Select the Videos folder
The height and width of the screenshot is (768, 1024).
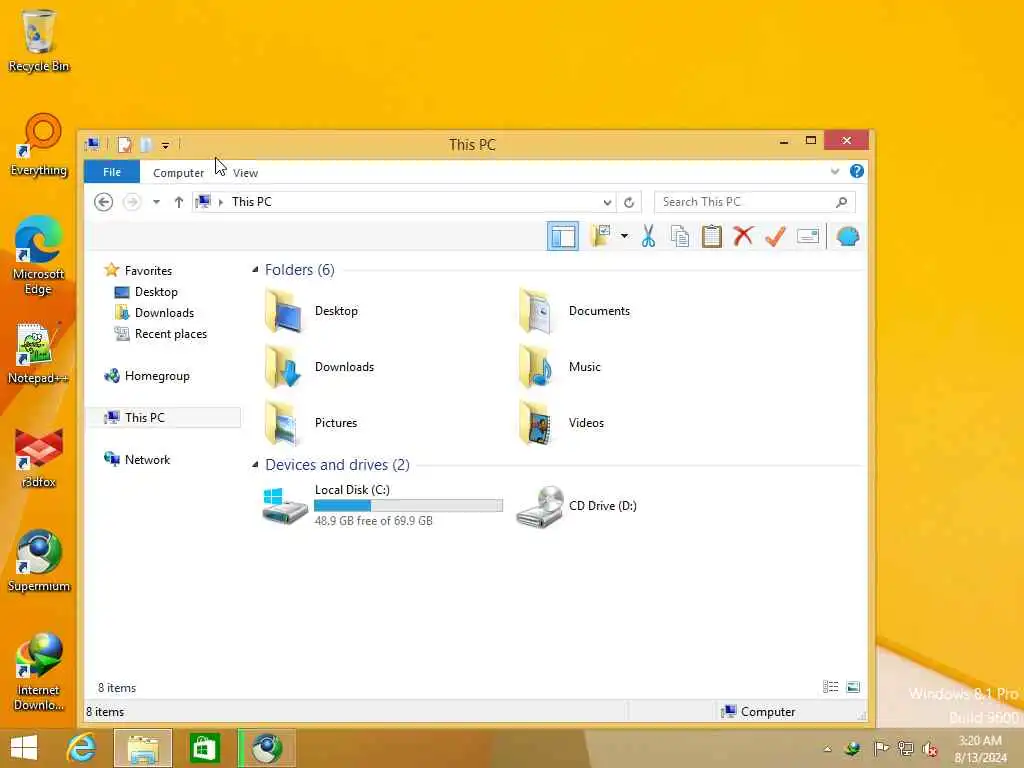(x=561, y=423)
